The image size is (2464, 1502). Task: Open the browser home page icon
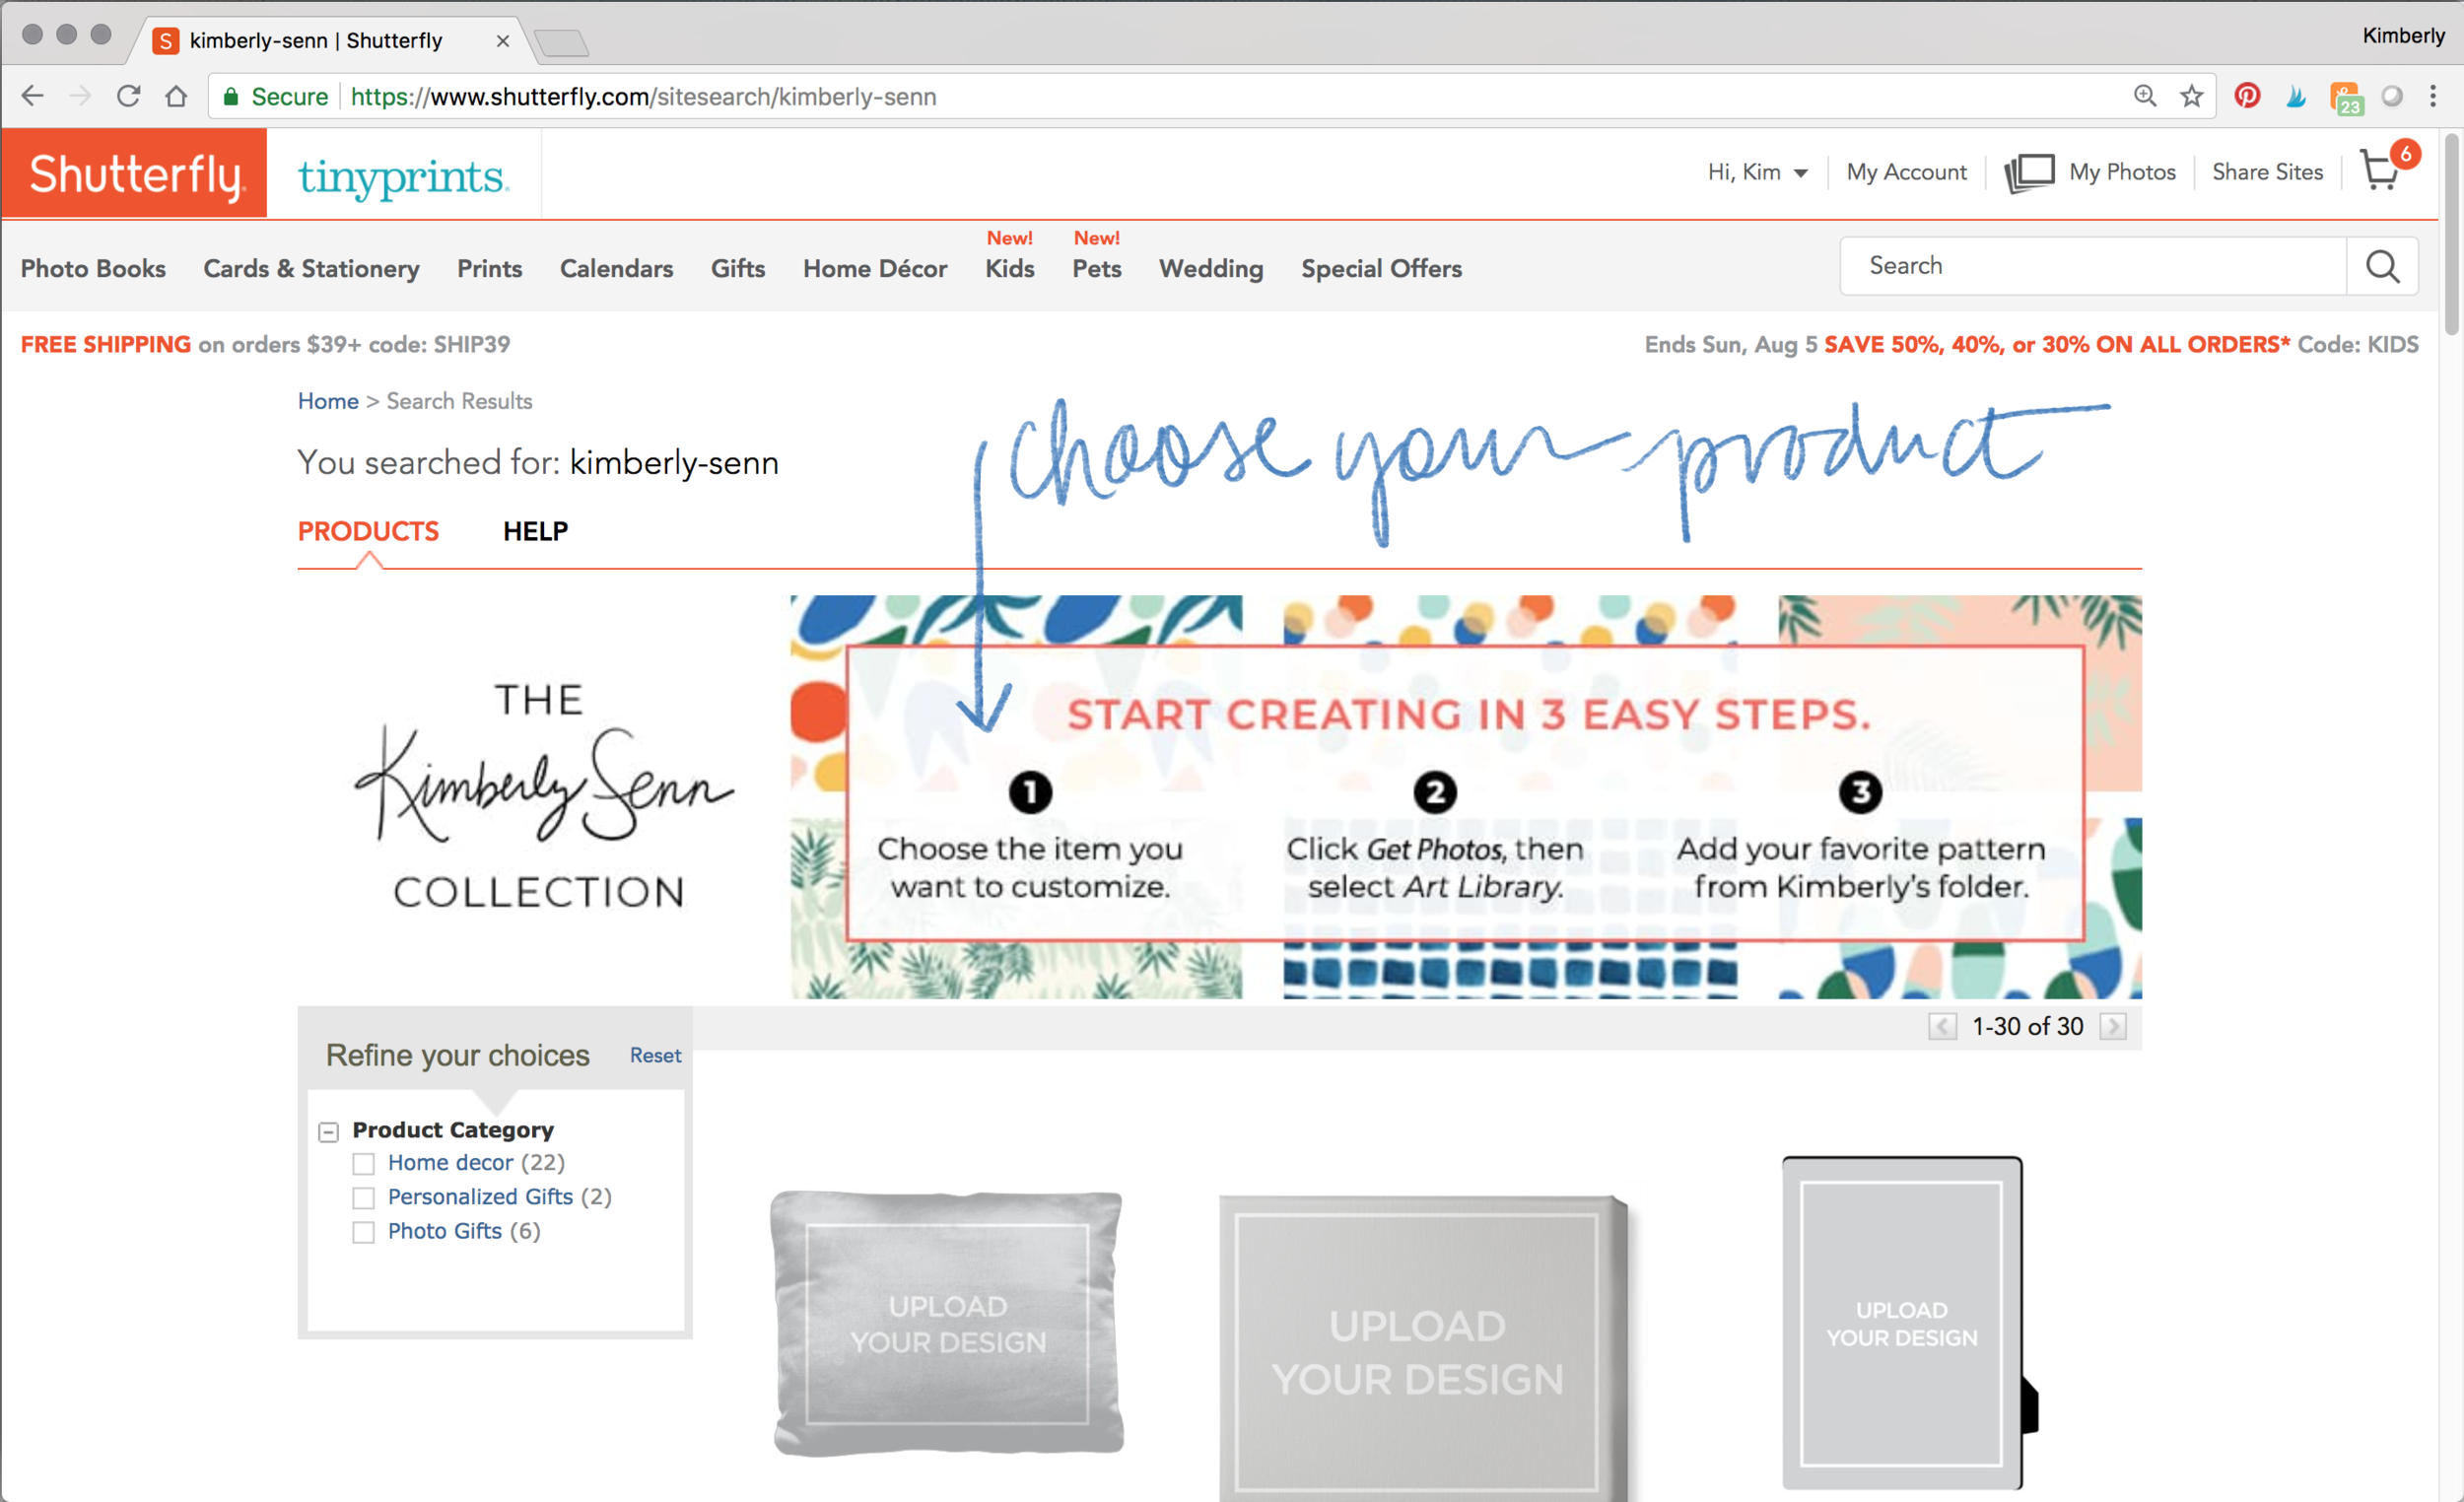[x=176, y=96]
